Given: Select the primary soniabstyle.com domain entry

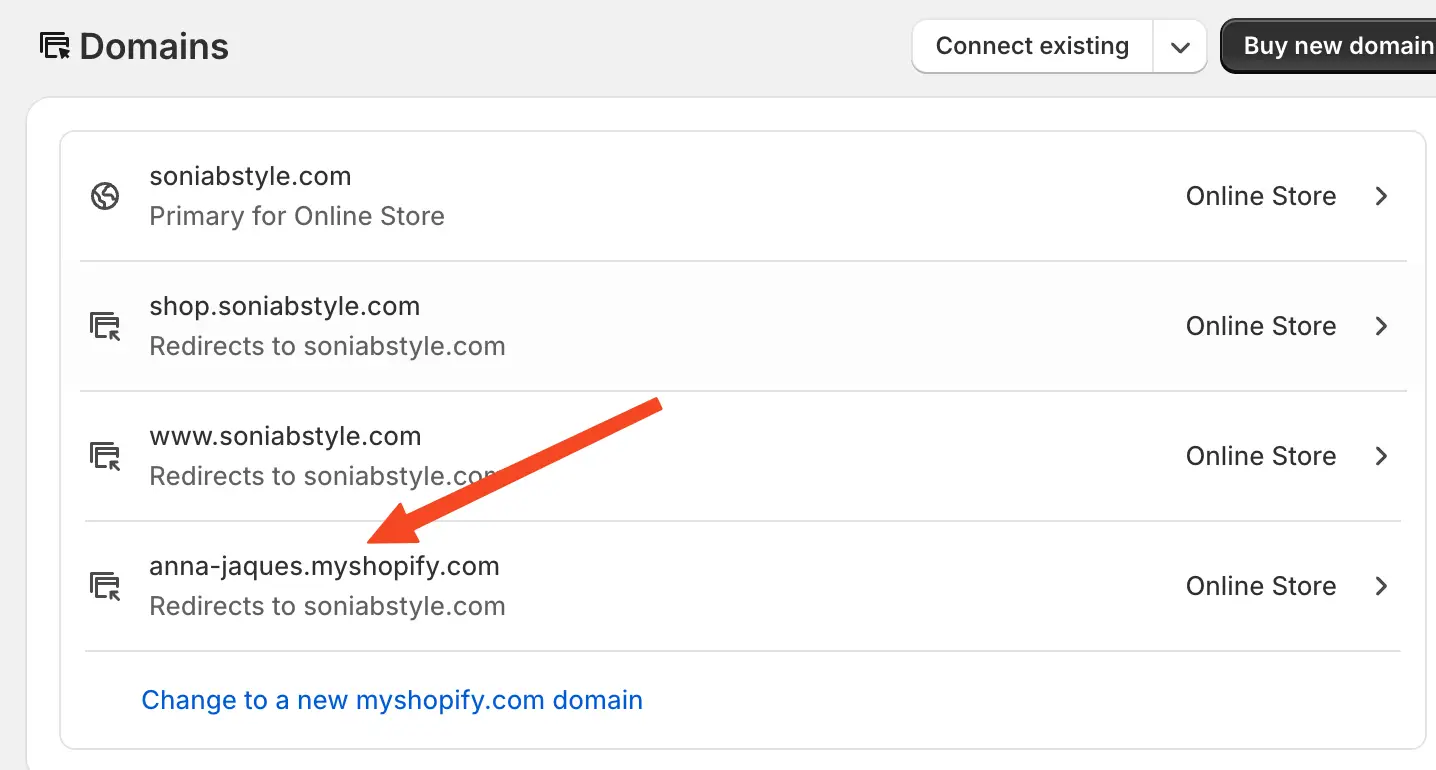Looking at the screenshot, I should [x=250, y=176].
